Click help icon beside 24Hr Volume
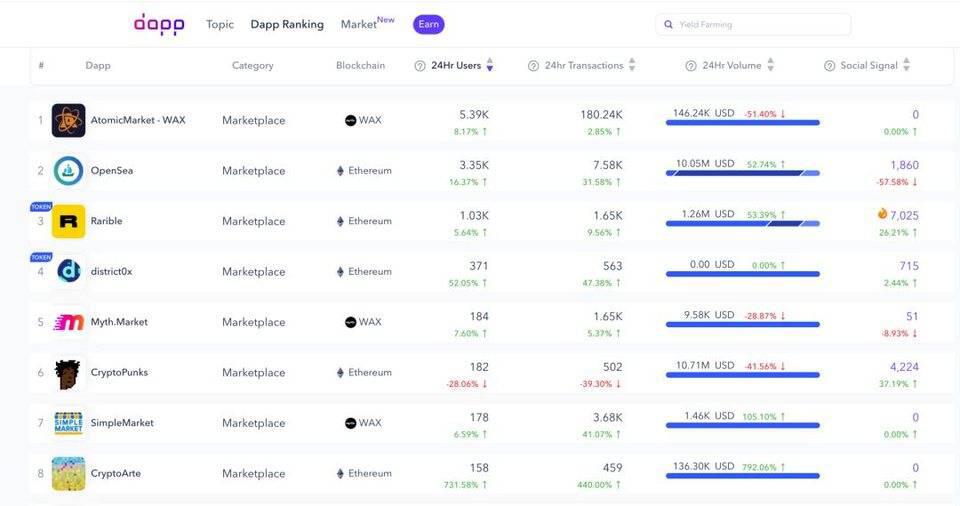The height and width of the screenshot is (506, 960). [691, 66]
